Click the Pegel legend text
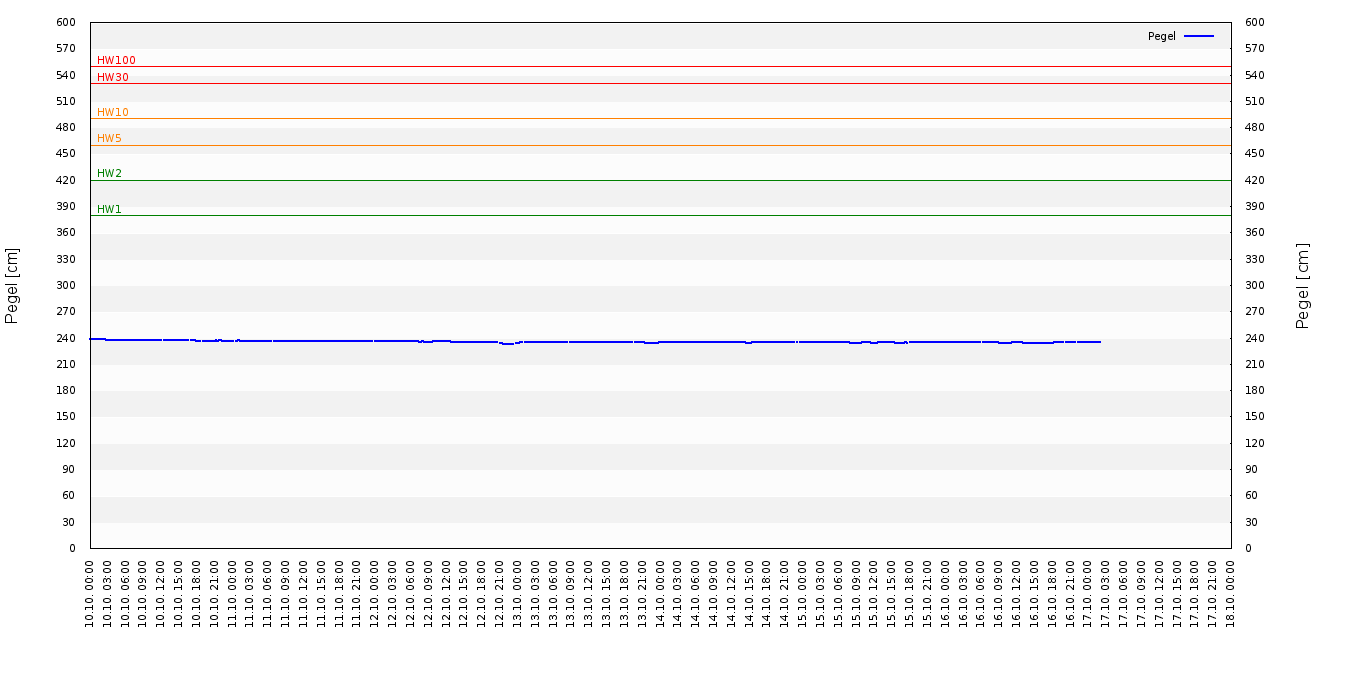The height and width of the screenshot is (700, 1350). coord(1161,37)
